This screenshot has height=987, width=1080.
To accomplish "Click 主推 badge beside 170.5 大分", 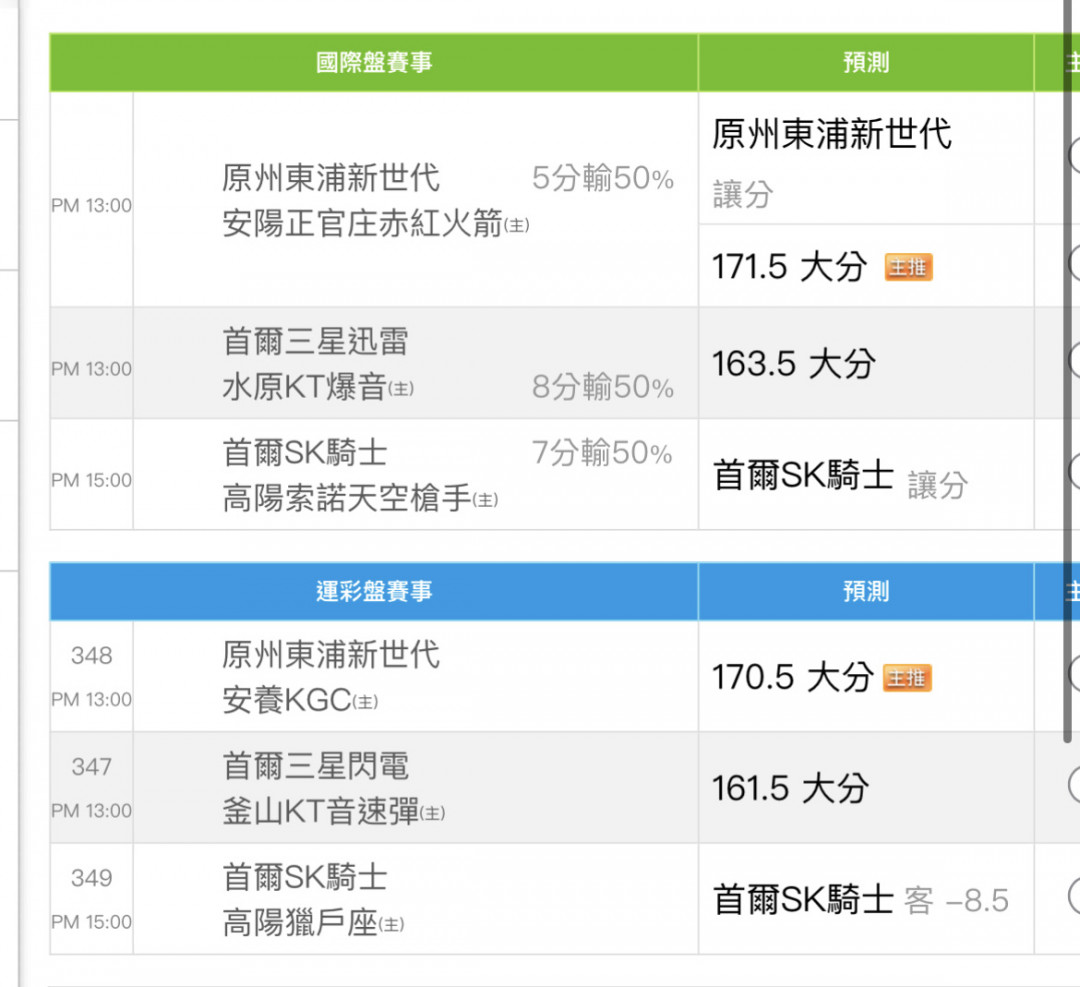I will pyautogui.click(x=907, y=678).
